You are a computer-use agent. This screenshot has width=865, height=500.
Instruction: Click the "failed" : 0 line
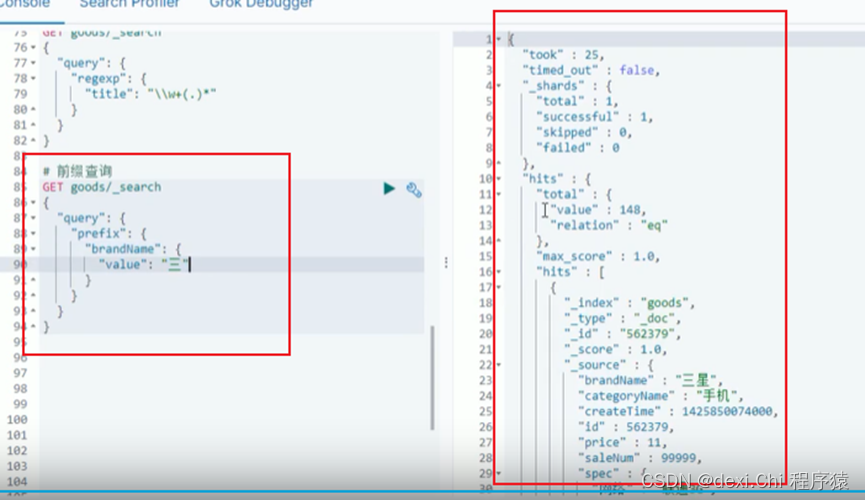[578, 148]
